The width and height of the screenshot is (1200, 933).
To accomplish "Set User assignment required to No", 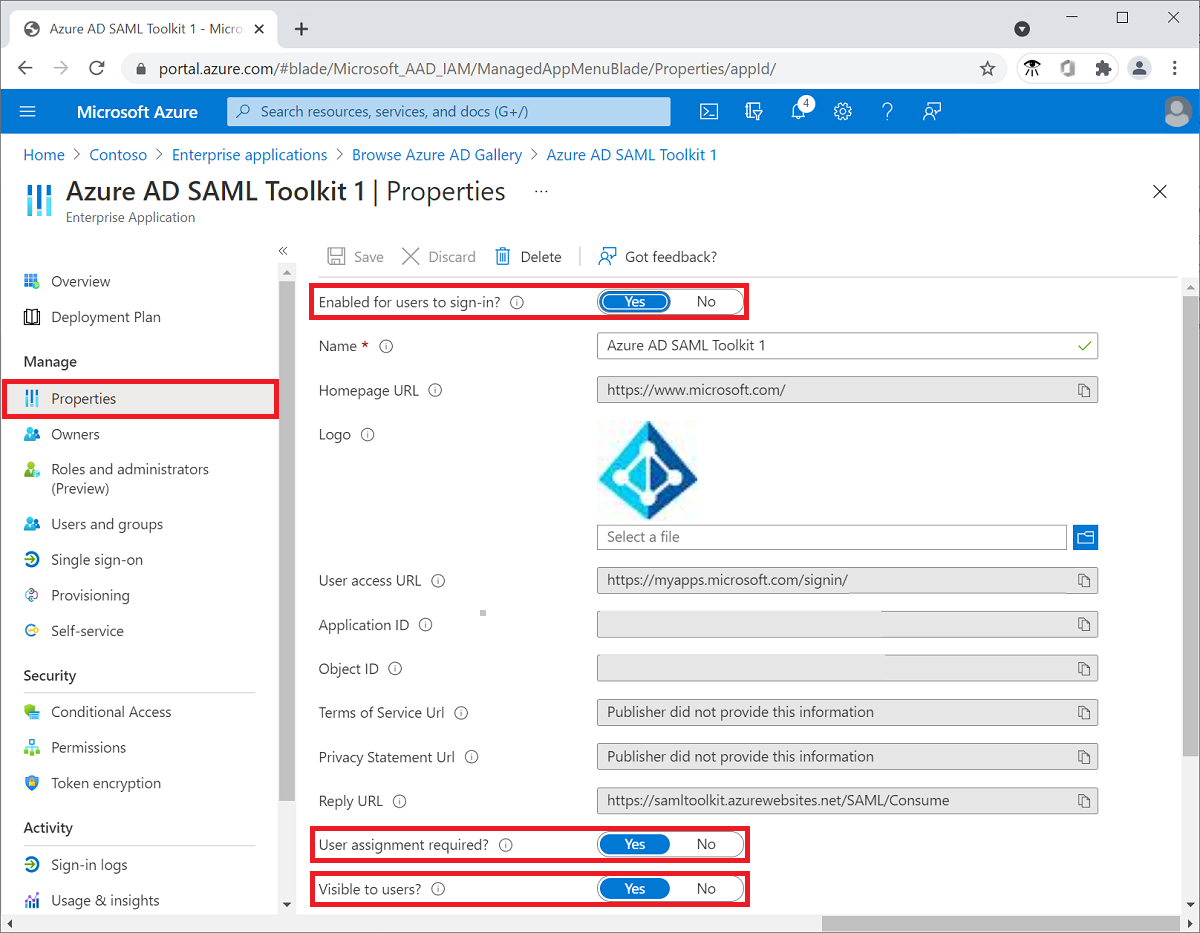I will click(x=706, y=844).
